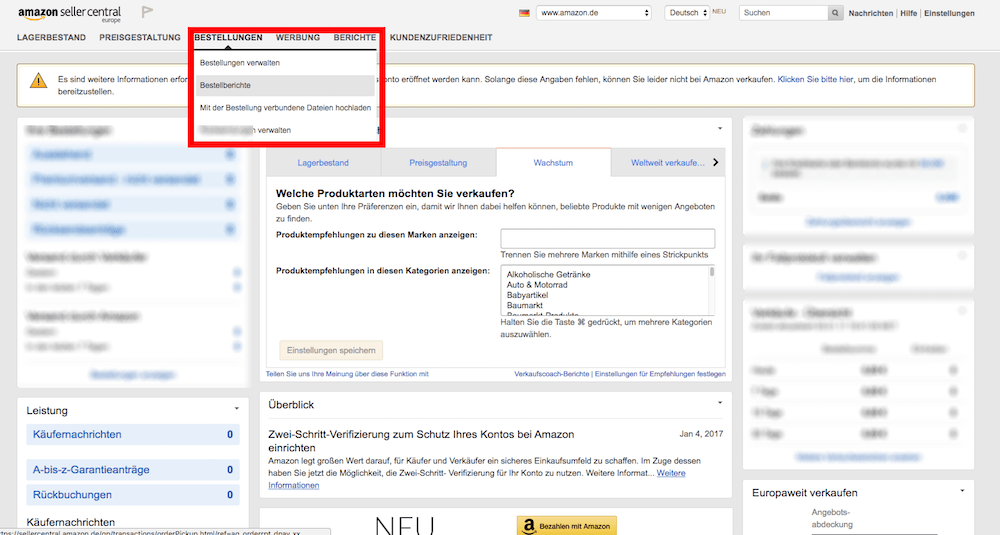
Task: Open the A-bis-z-Garantieanträge link
Action: click(91, 469)
